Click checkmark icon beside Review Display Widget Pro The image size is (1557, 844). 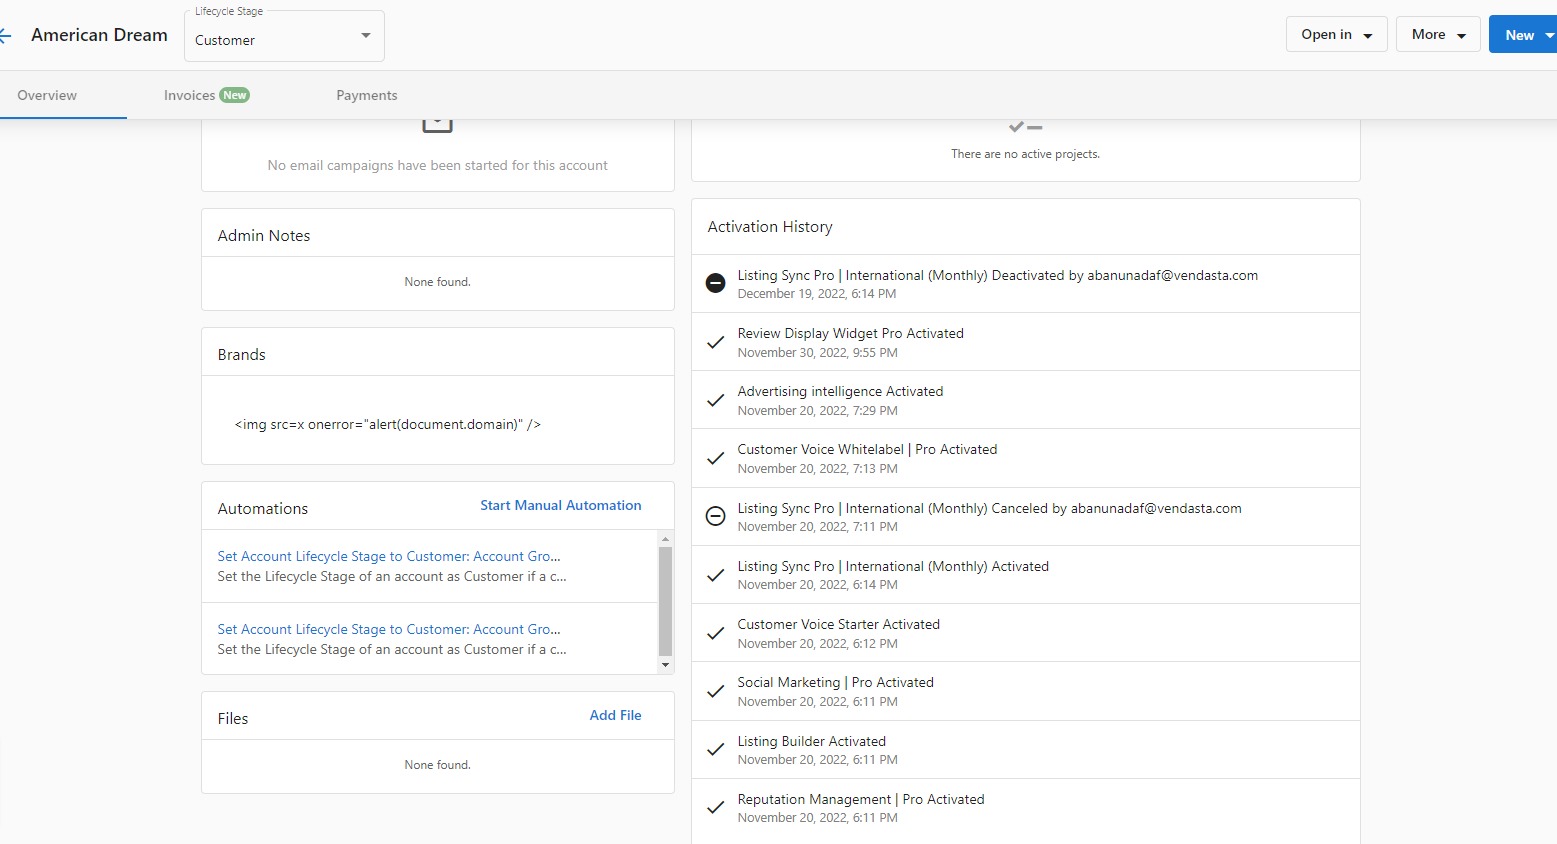tap(716, 342)
